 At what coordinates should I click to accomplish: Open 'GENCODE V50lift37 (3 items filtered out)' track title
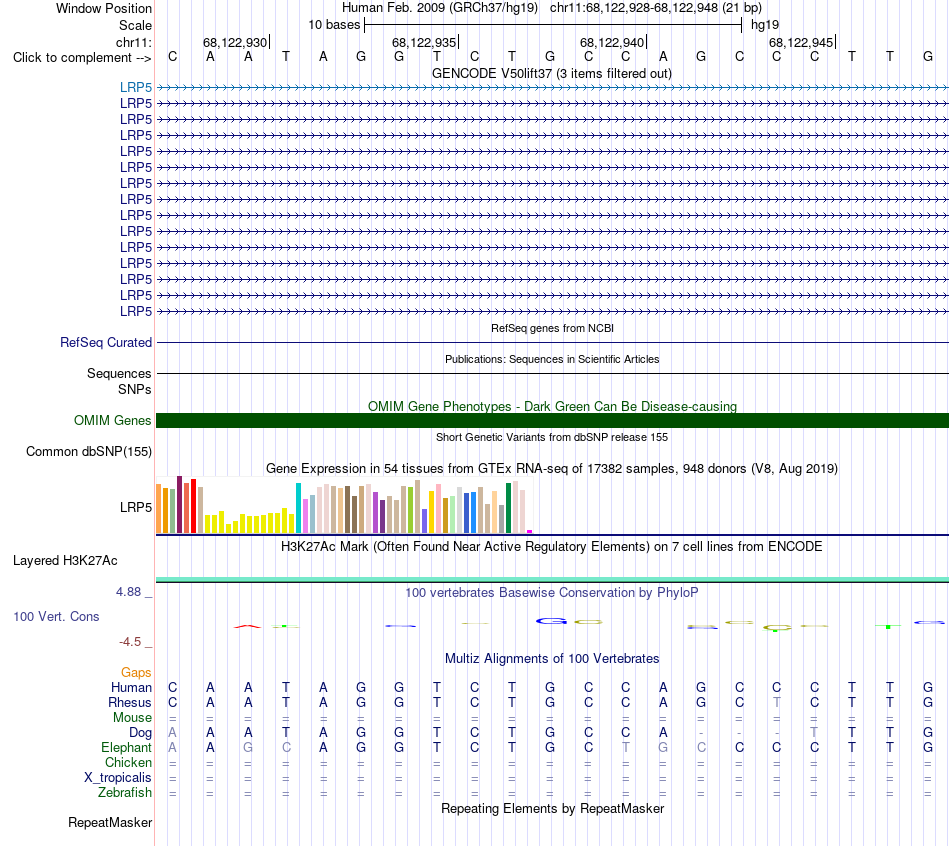(552, 73)
